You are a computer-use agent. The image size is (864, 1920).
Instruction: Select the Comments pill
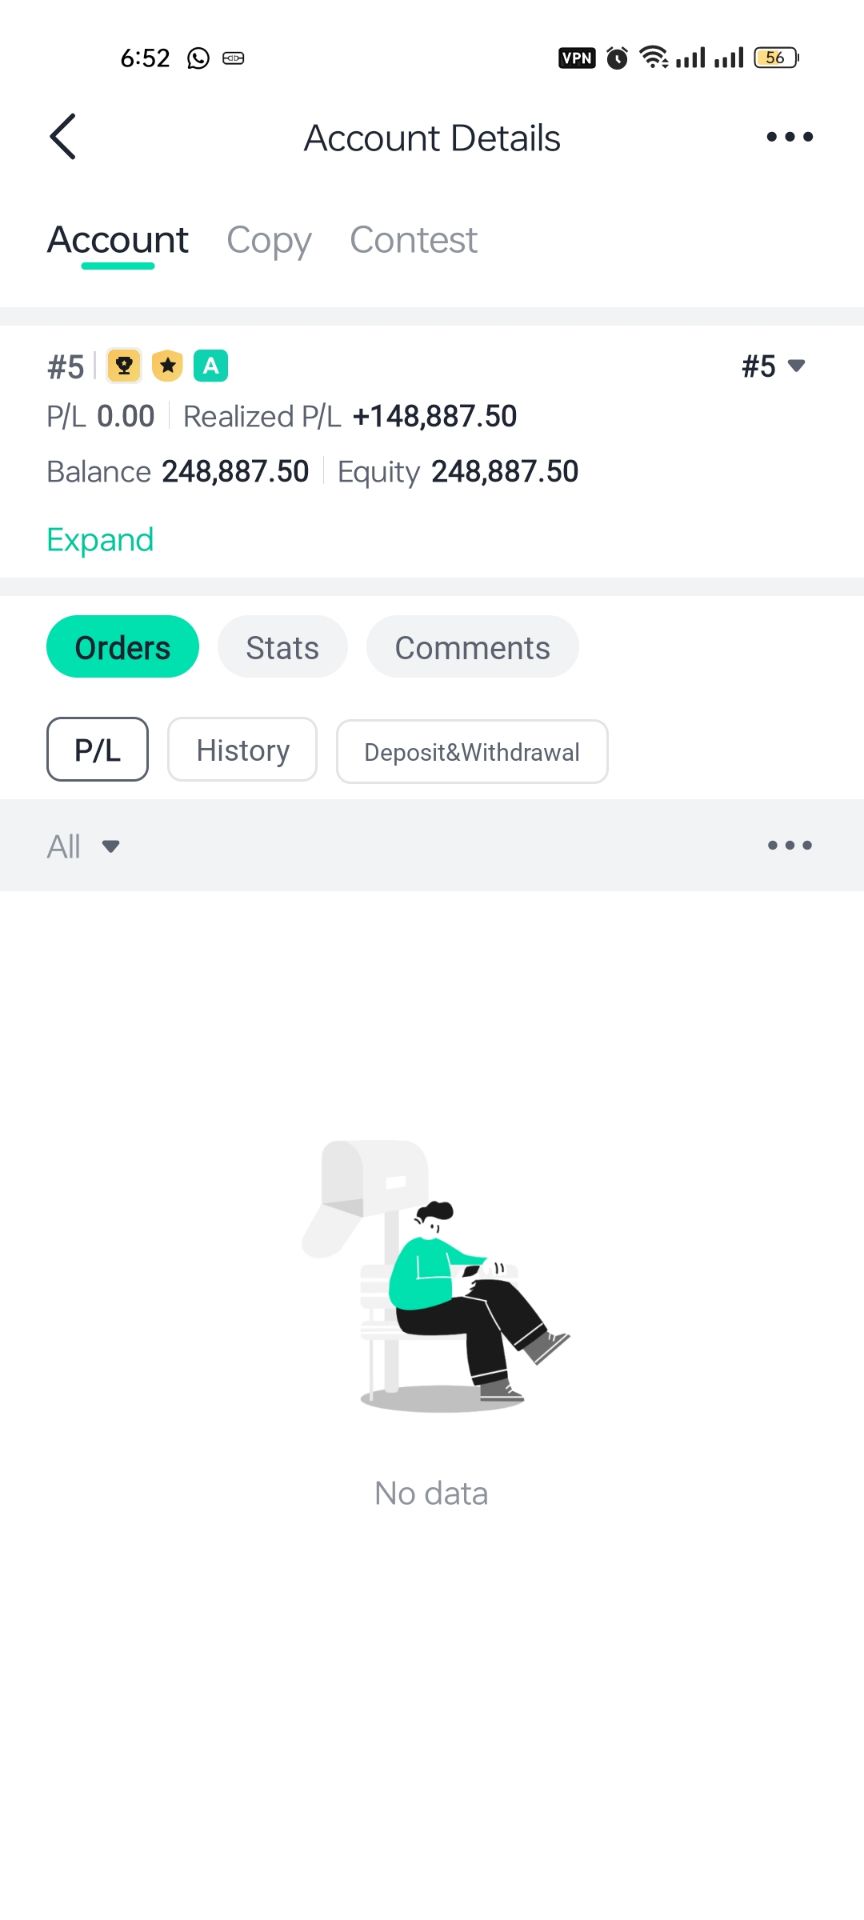[473, 647]
